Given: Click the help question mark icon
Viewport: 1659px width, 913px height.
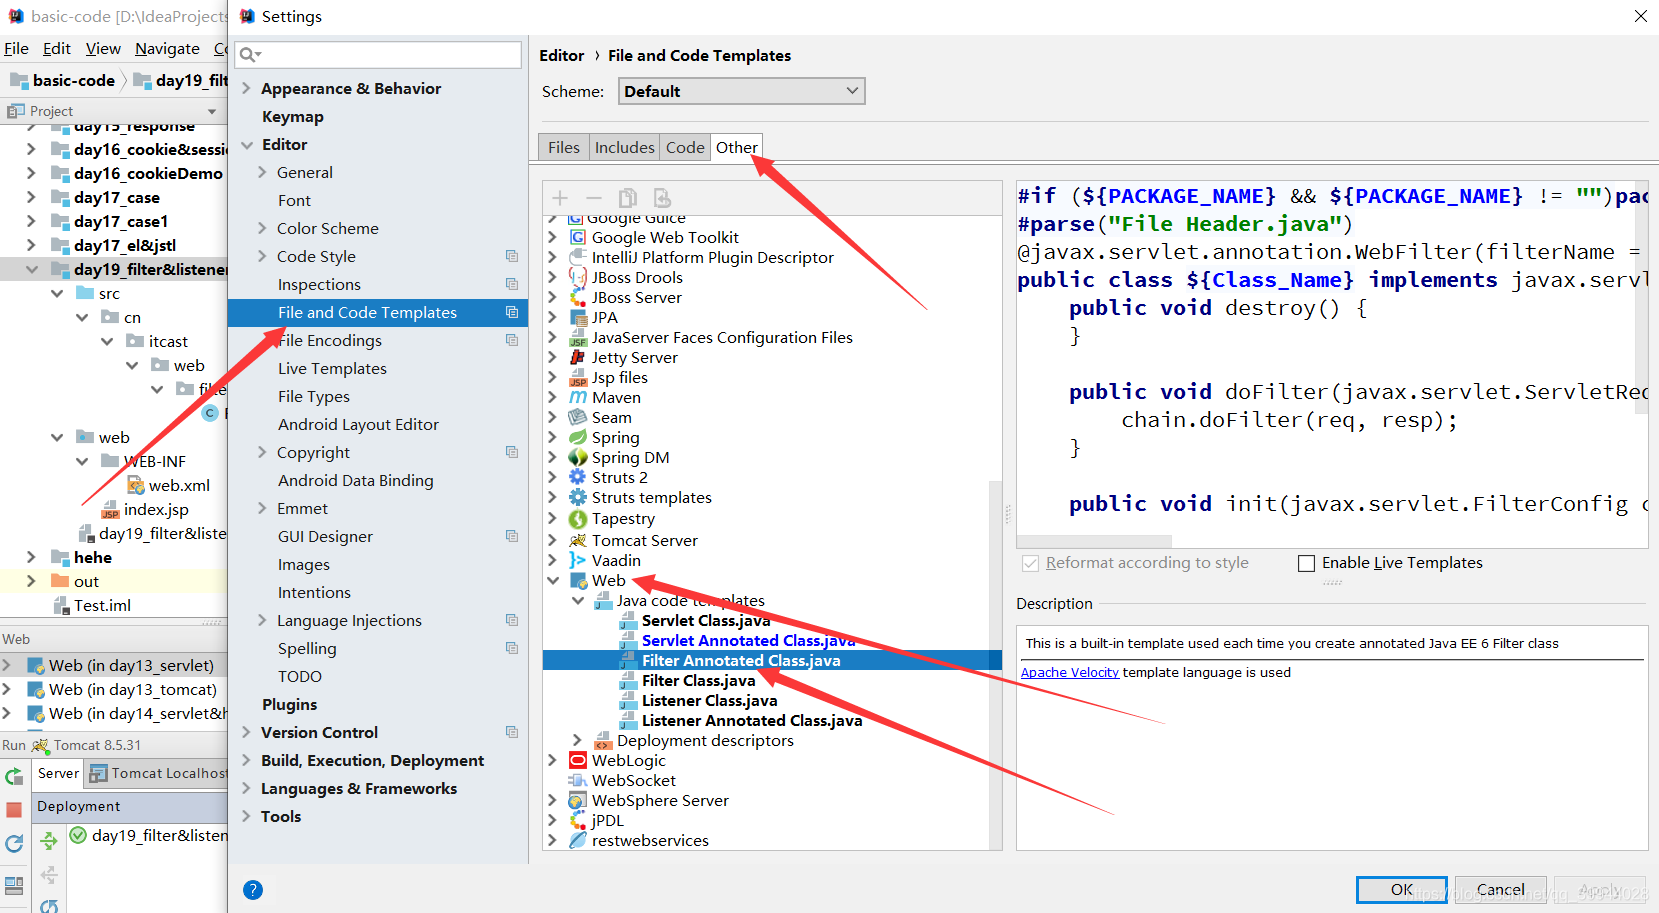Looking at the screenshot, I should pos(253,890).
